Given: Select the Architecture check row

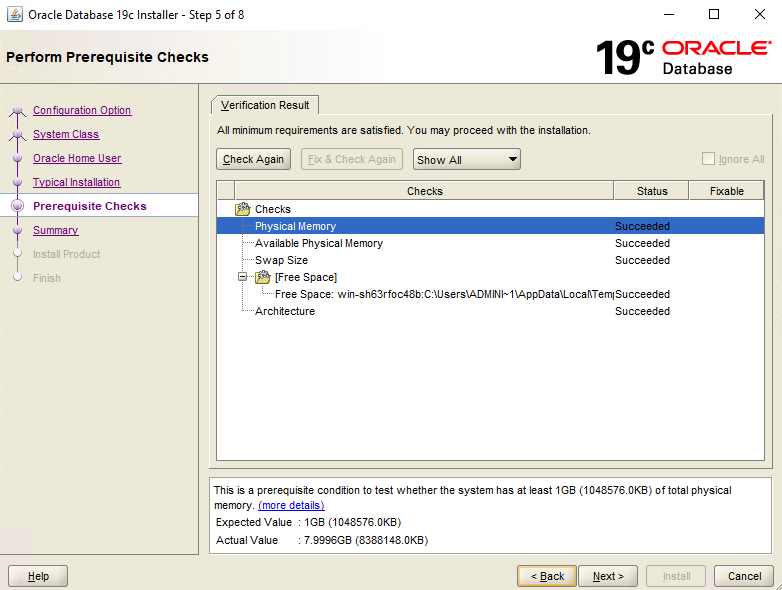Looking at the screenshot, I should (490, 311).
